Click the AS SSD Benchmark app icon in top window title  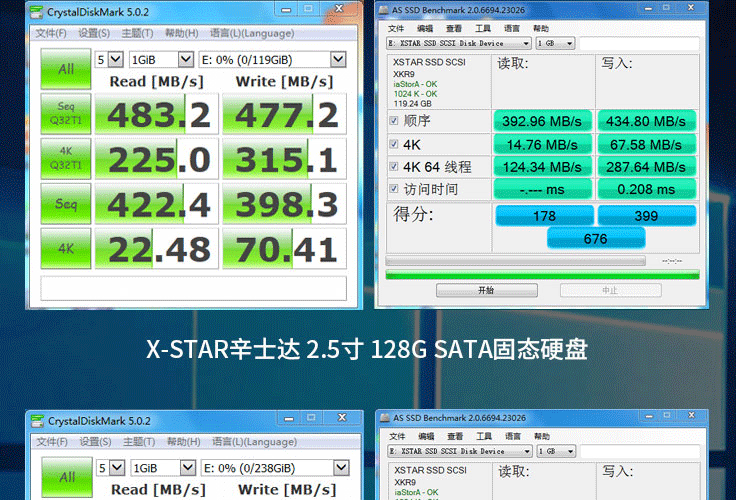[x=383, y=10]
